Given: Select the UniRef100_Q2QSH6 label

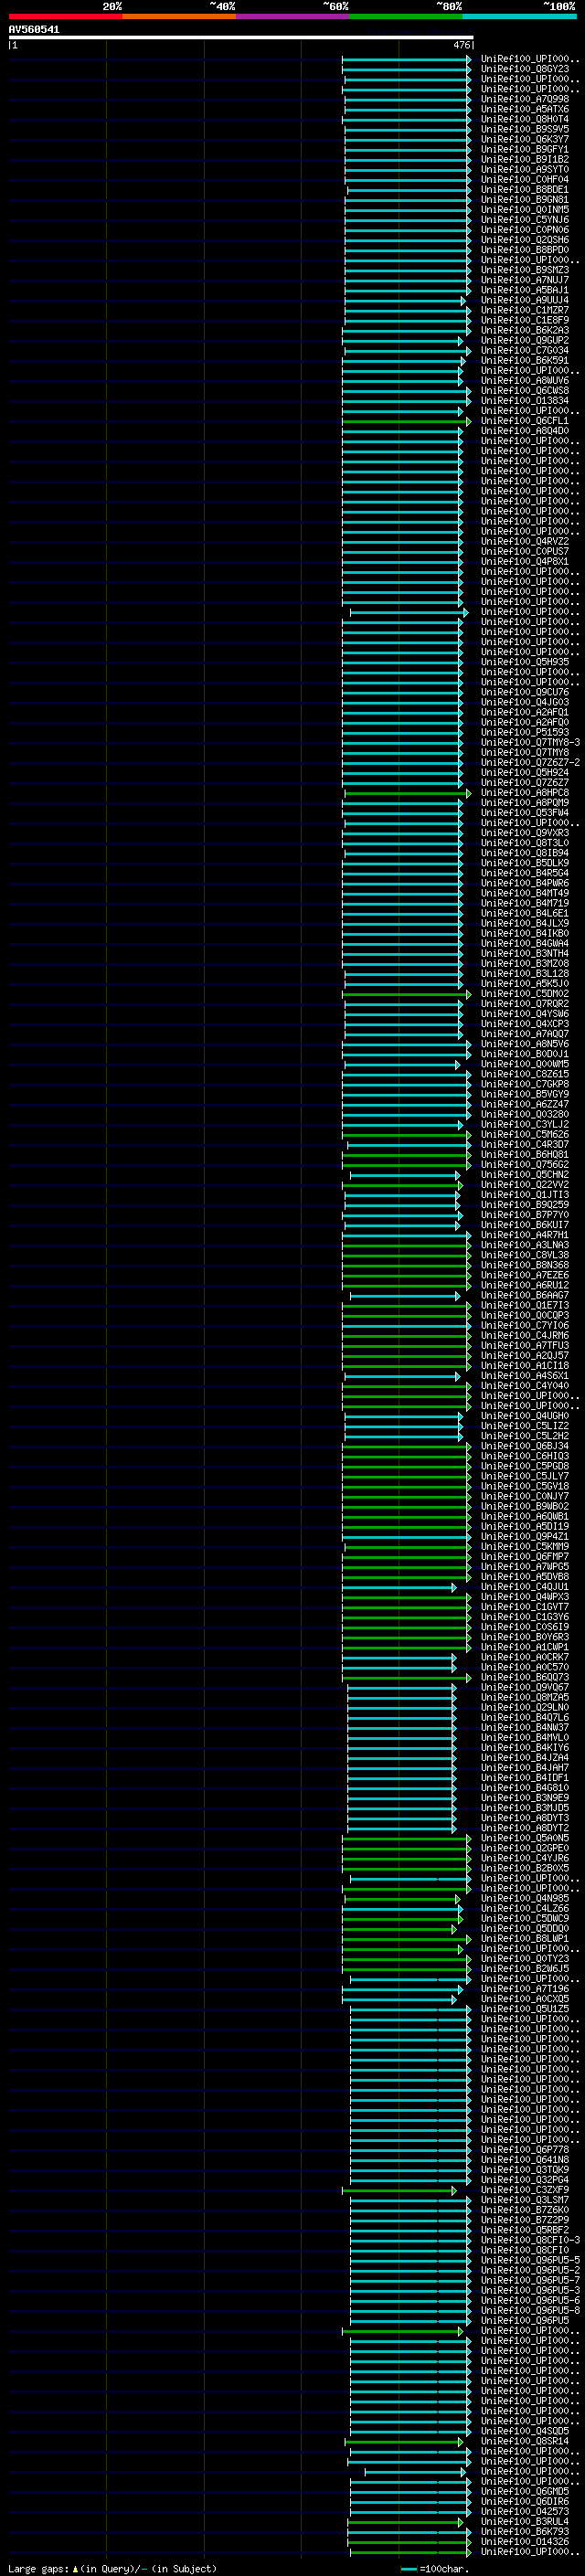Looking at the screenshot, I should click(525, 239).
